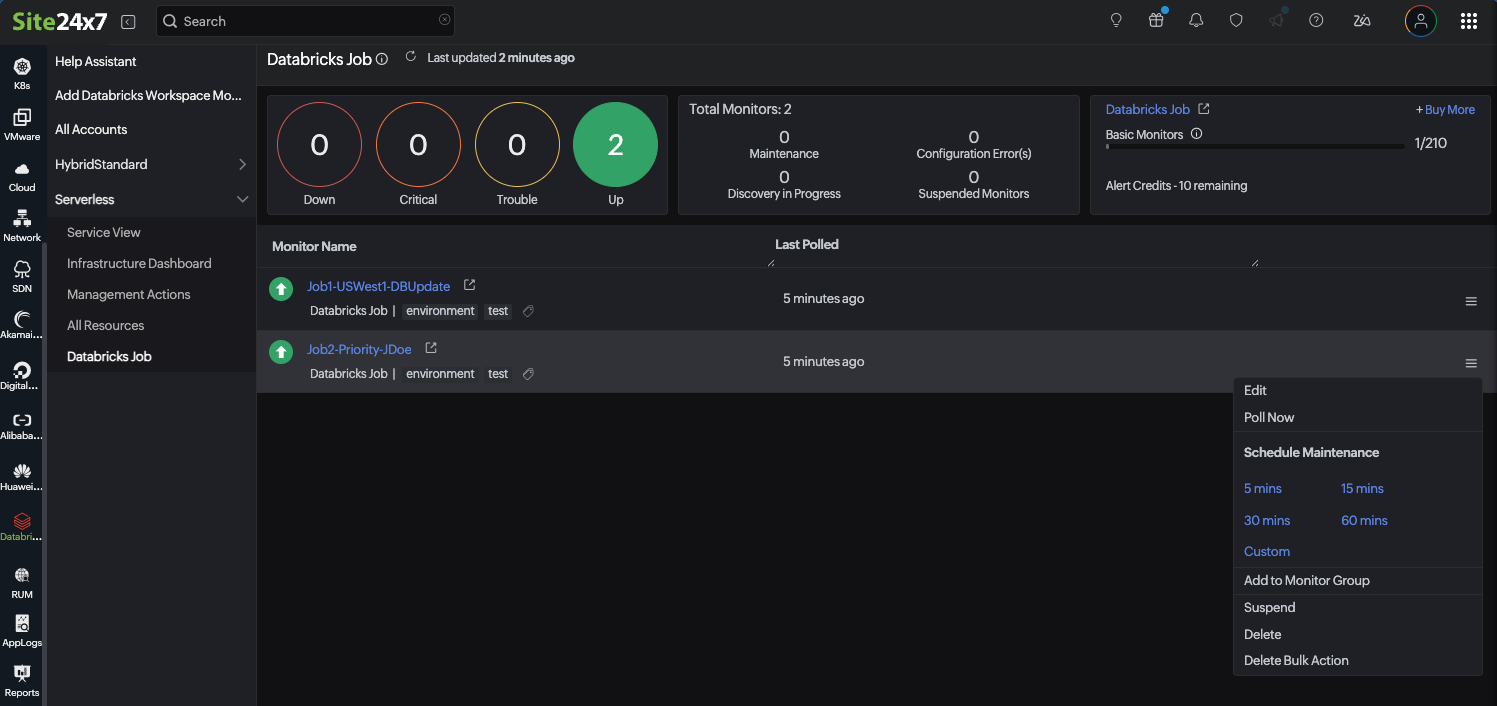Open hamburger menu for Job1-USWest1-DBUpdate
1497x706 pixels.
point(1471,301)
